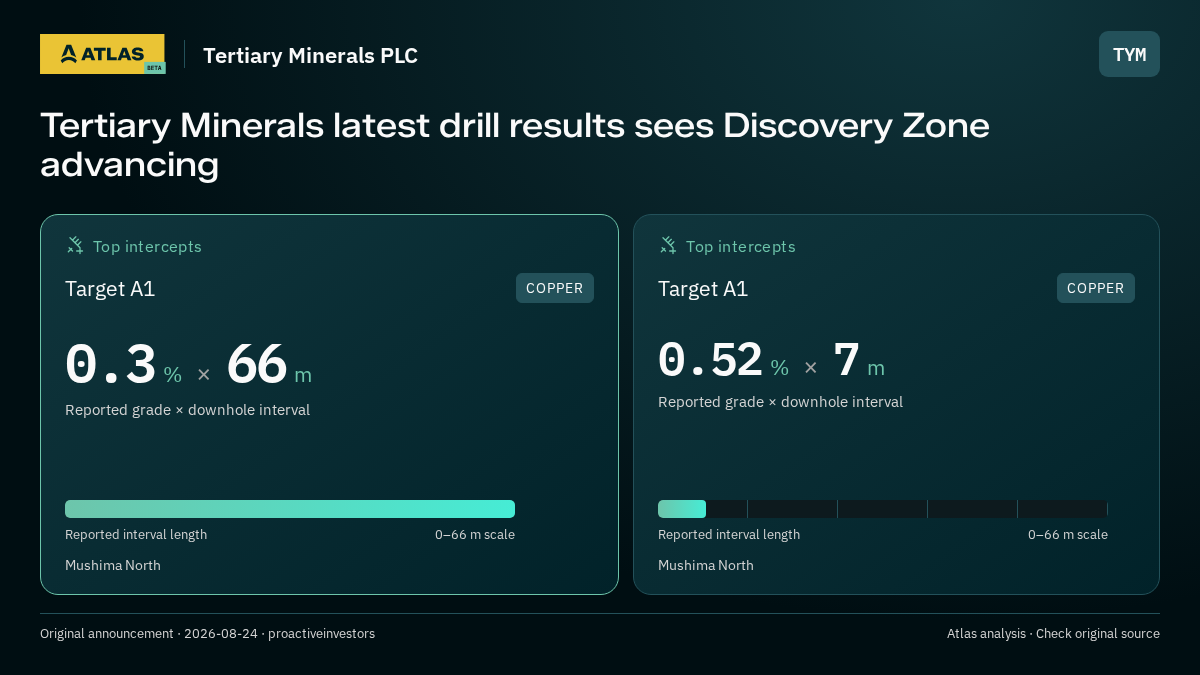Click the COPPER tag on the 7 m card
1200x675 pixels.
coord(1096,288)
